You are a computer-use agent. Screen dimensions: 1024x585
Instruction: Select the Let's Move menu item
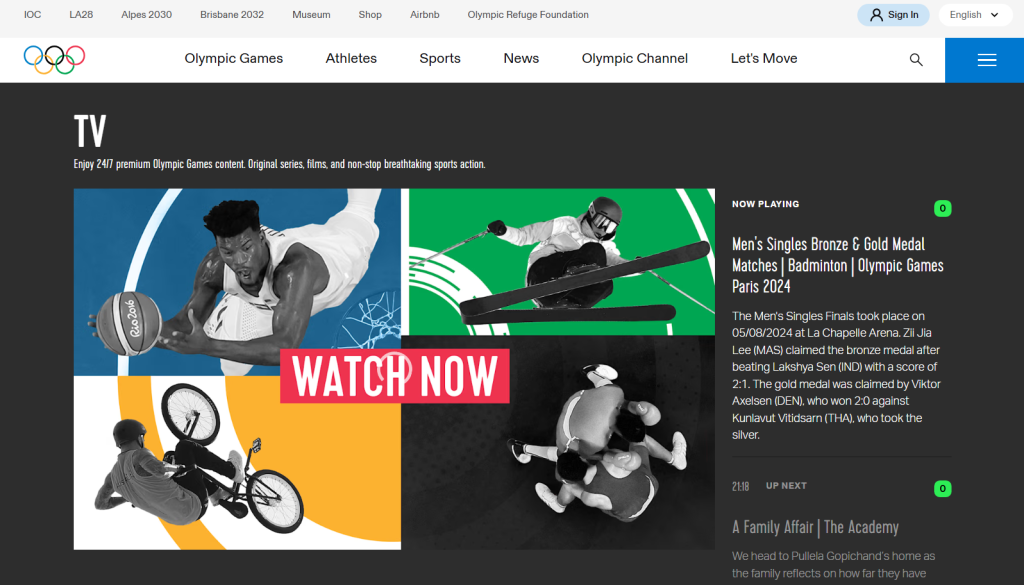point(764,58)
